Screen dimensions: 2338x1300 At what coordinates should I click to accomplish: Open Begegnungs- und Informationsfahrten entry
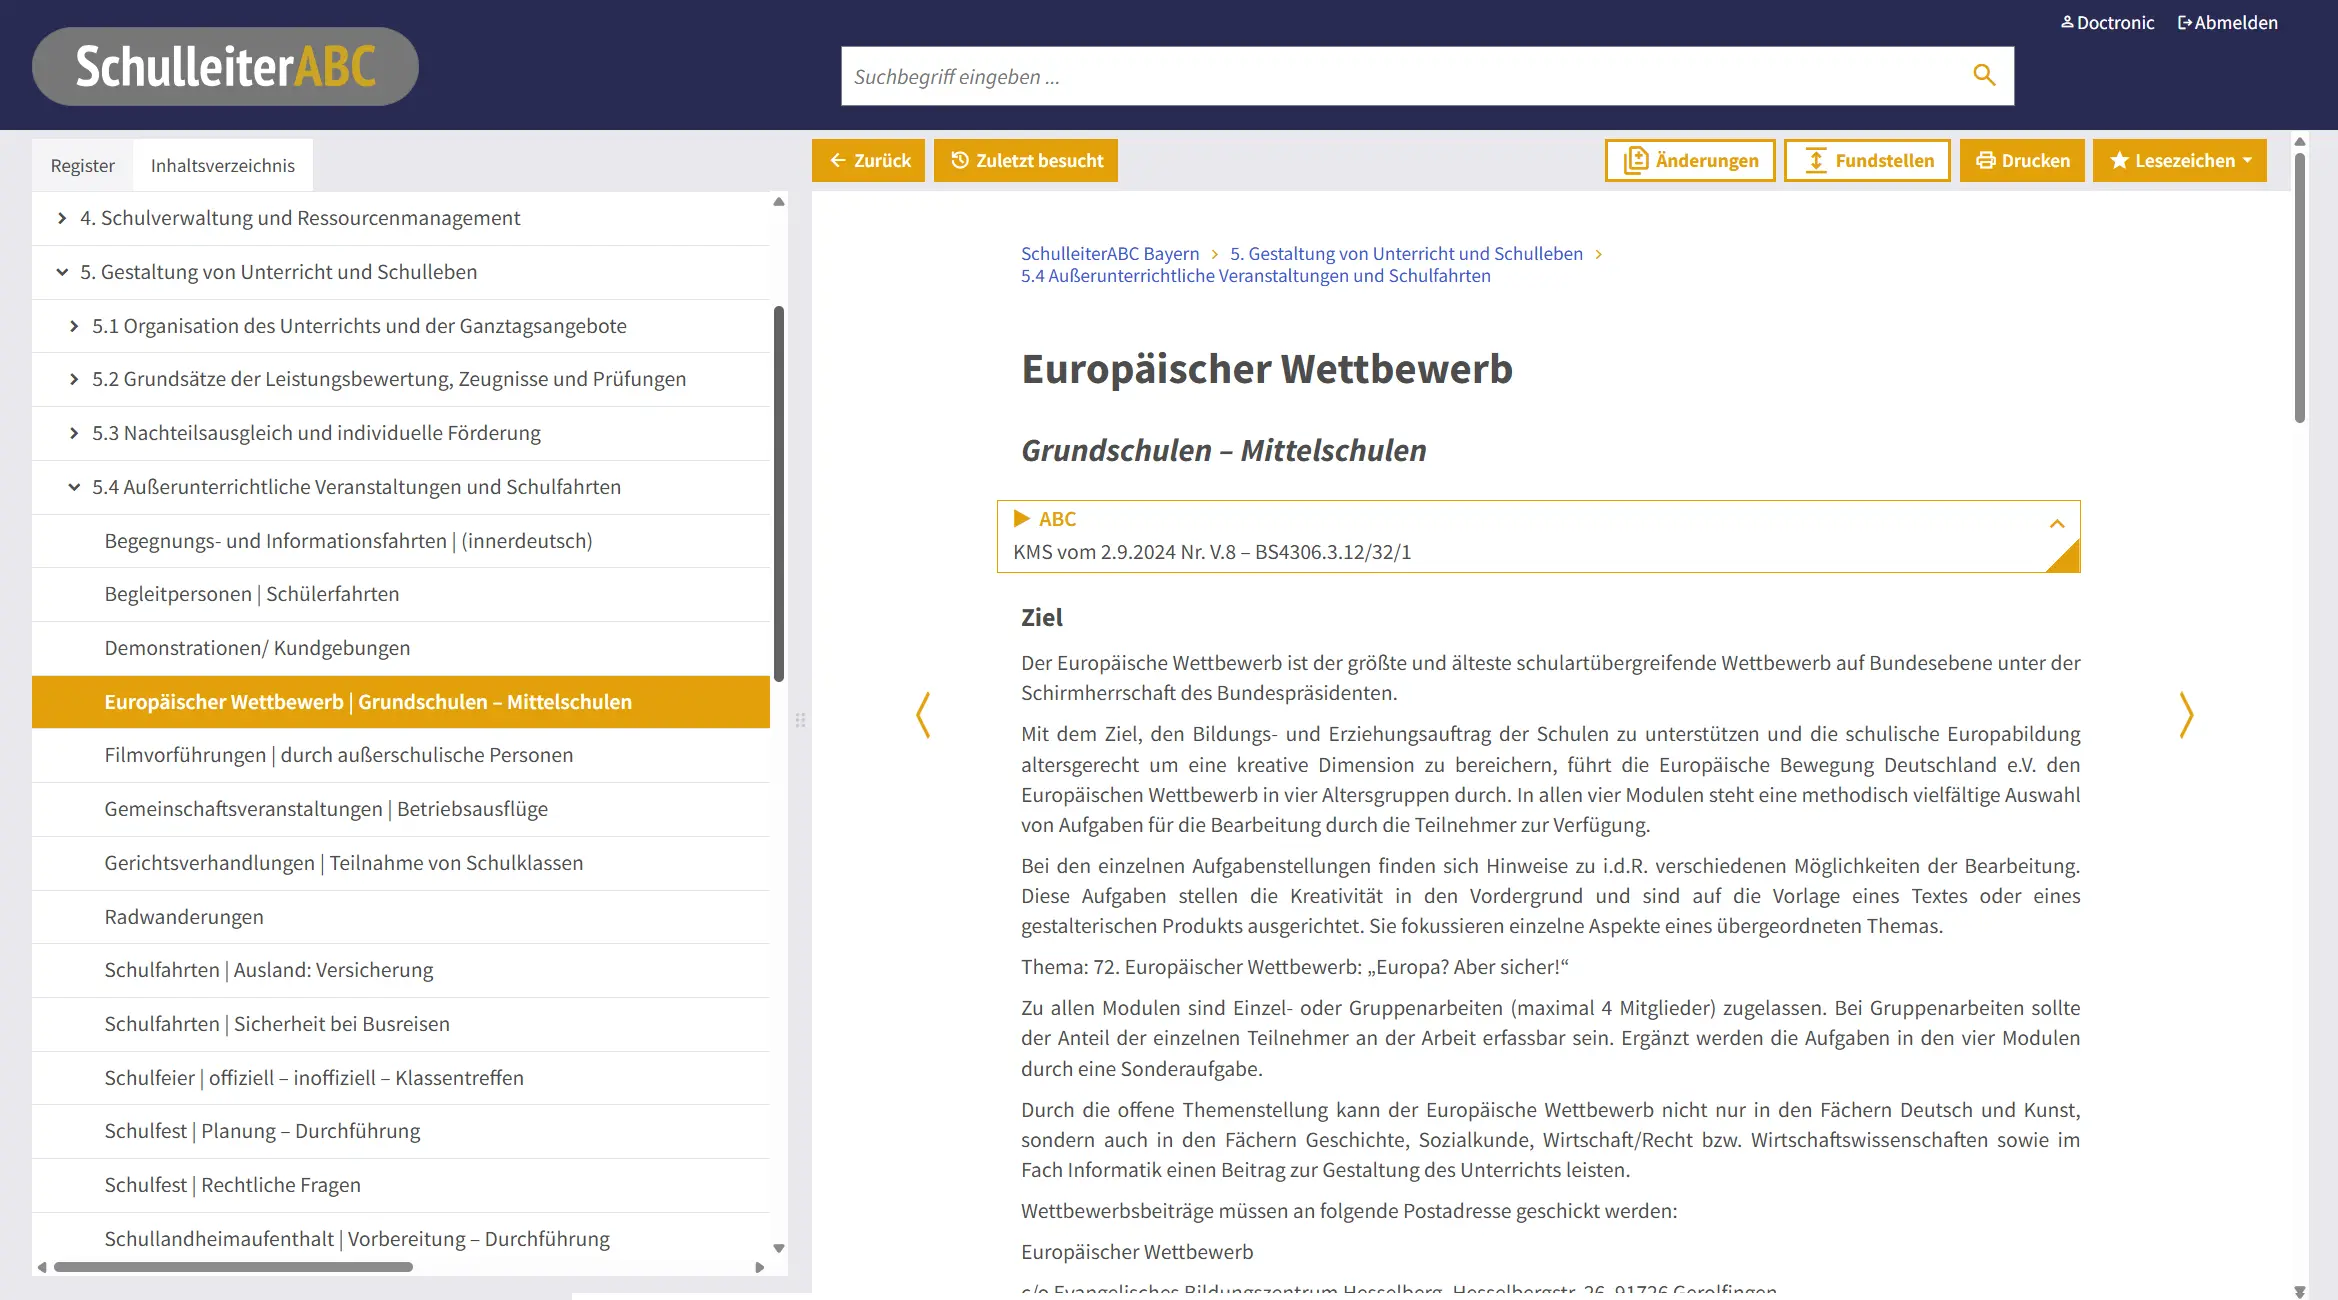click(x=401, y=541)
